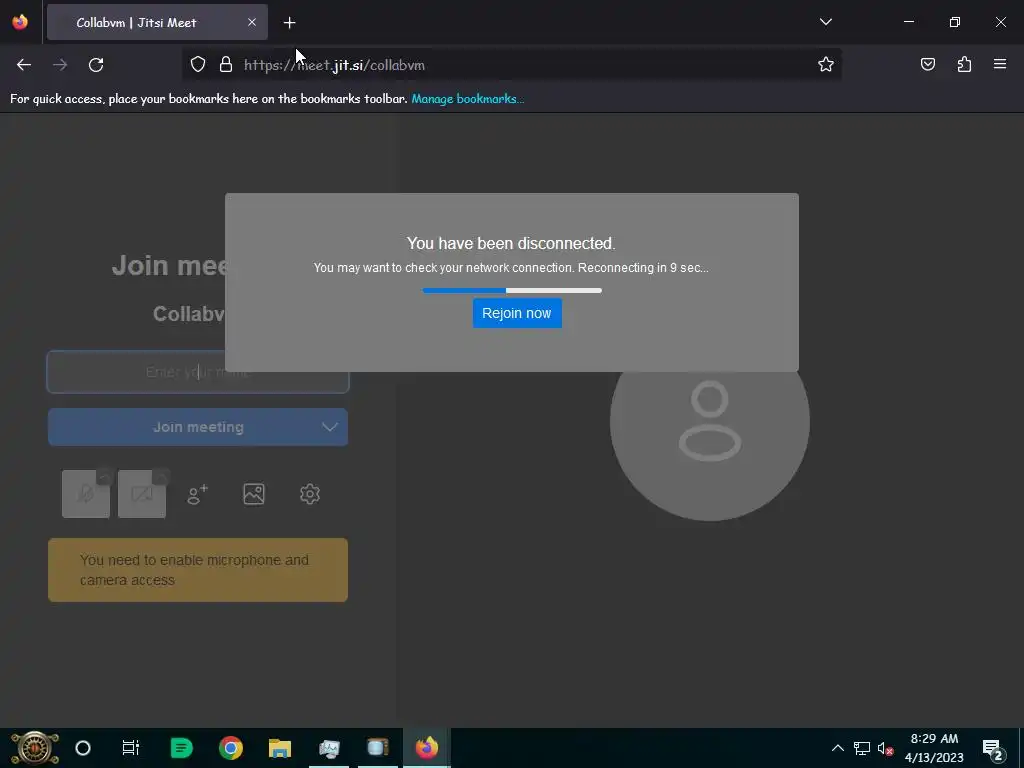Open the clock showing 8:29 AM
1024x768 pixels.
point(934,748)
